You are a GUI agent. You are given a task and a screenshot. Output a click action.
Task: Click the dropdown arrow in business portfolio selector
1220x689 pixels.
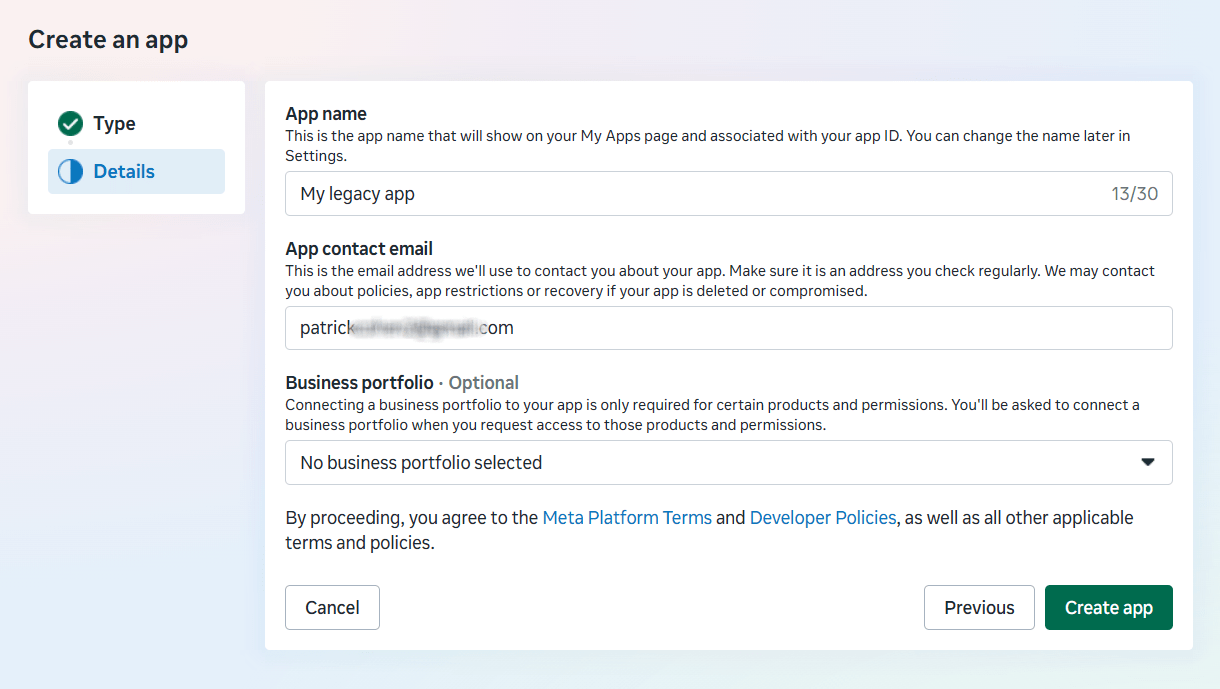[1148, 462]
